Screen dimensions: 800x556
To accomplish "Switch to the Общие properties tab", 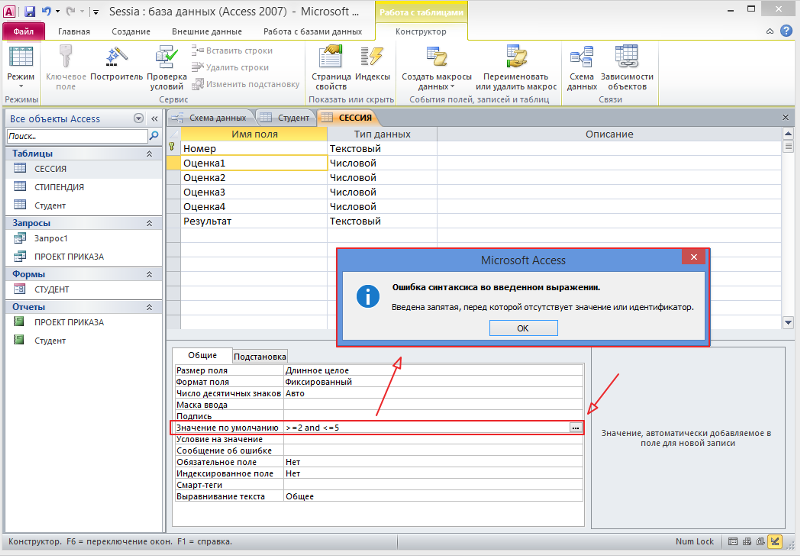I will (x=203, y=356).
